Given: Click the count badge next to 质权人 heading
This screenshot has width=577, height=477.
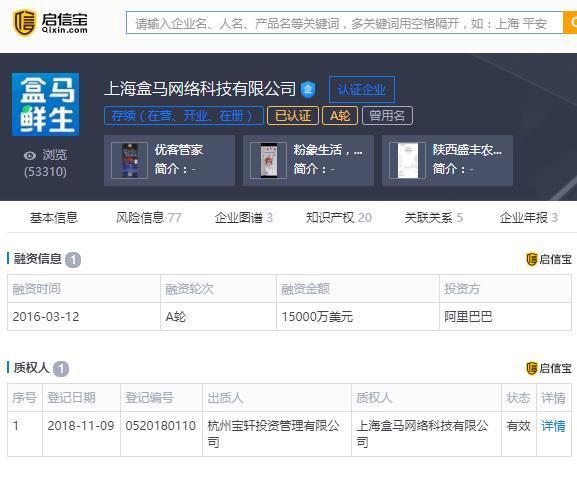Looking at the screenshot, I should pyautogui.click(x=61, y=369).
